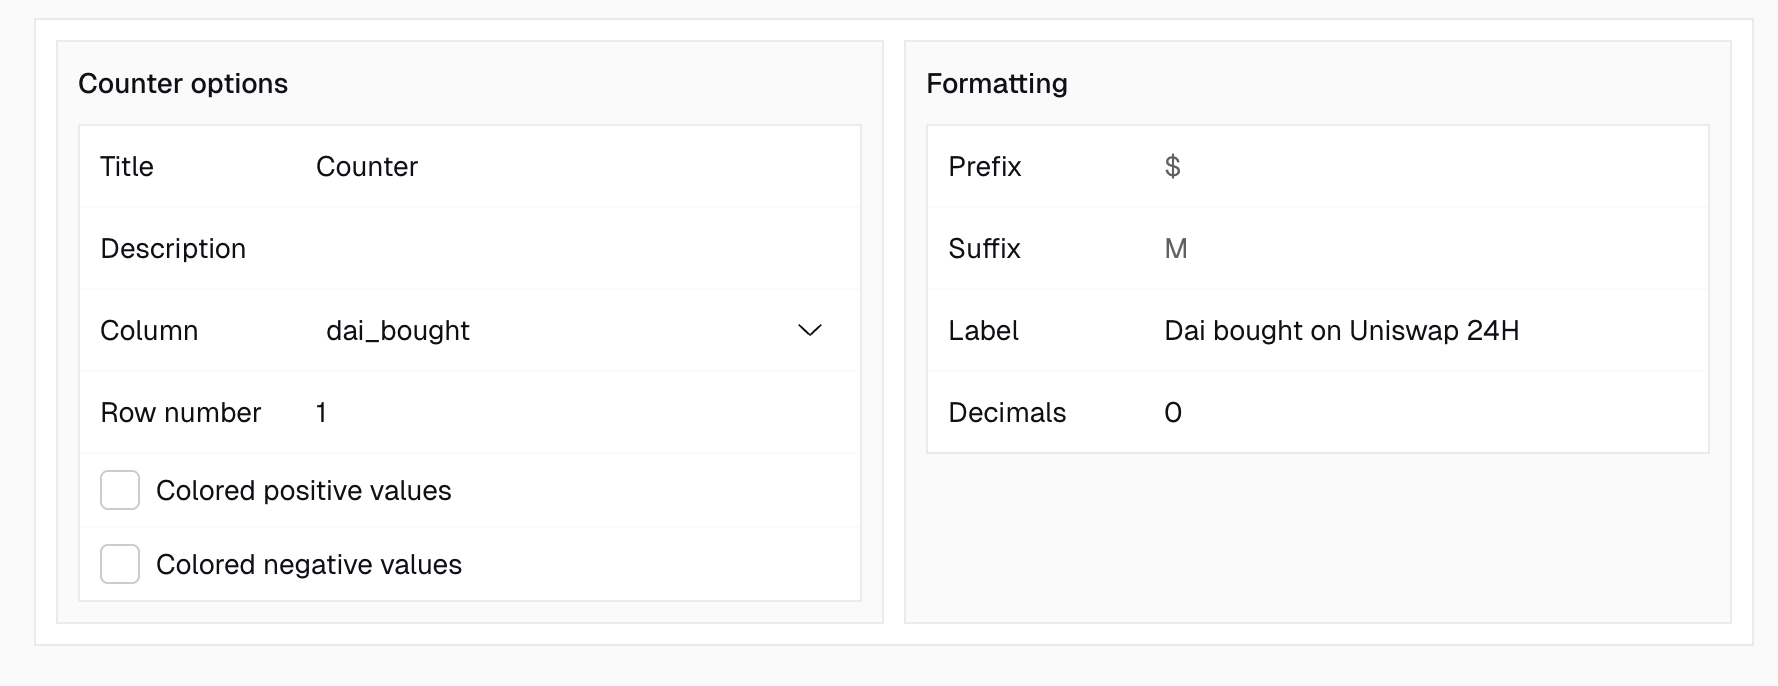The width and height of the screenshot is (1778, 686).
Task: Click into the empty Description field
Action: point(580,248)
